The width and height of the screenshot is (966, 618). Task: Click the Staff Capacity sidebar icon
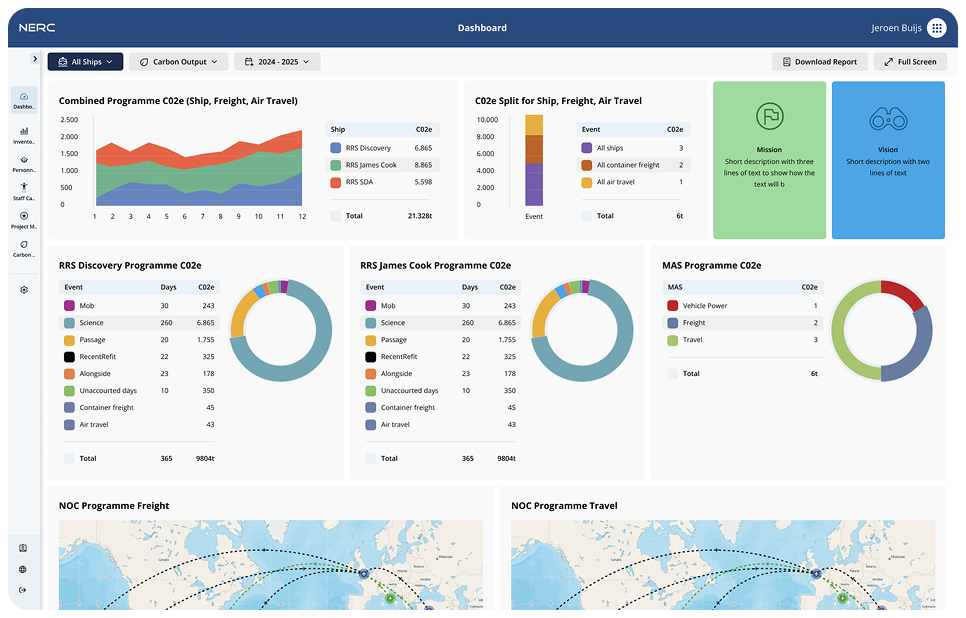pyautogui.click(x=22, y=192)
